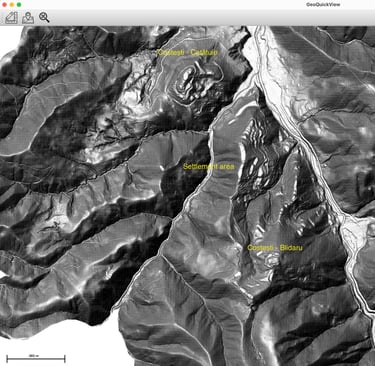This screenshot has width=375, height=366.
Task: Click the scale bar on the map
Action: (x=36, y=359)
